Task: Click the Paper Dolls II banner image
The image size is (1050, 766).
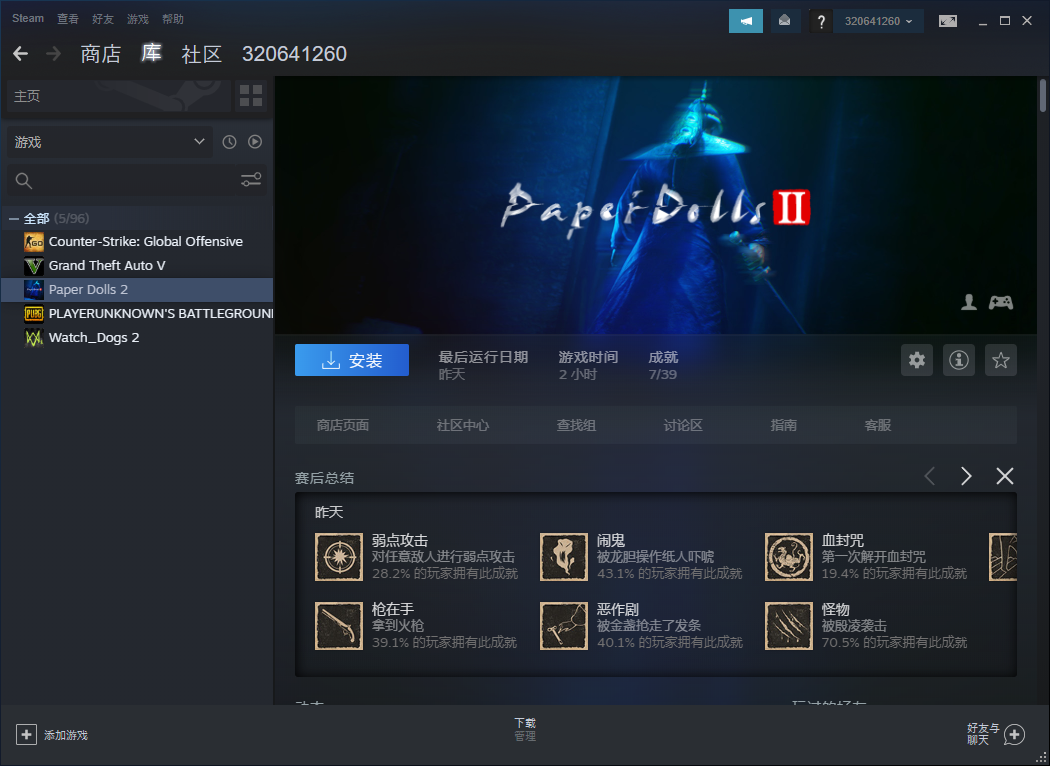Action: [x=656, y=205]
